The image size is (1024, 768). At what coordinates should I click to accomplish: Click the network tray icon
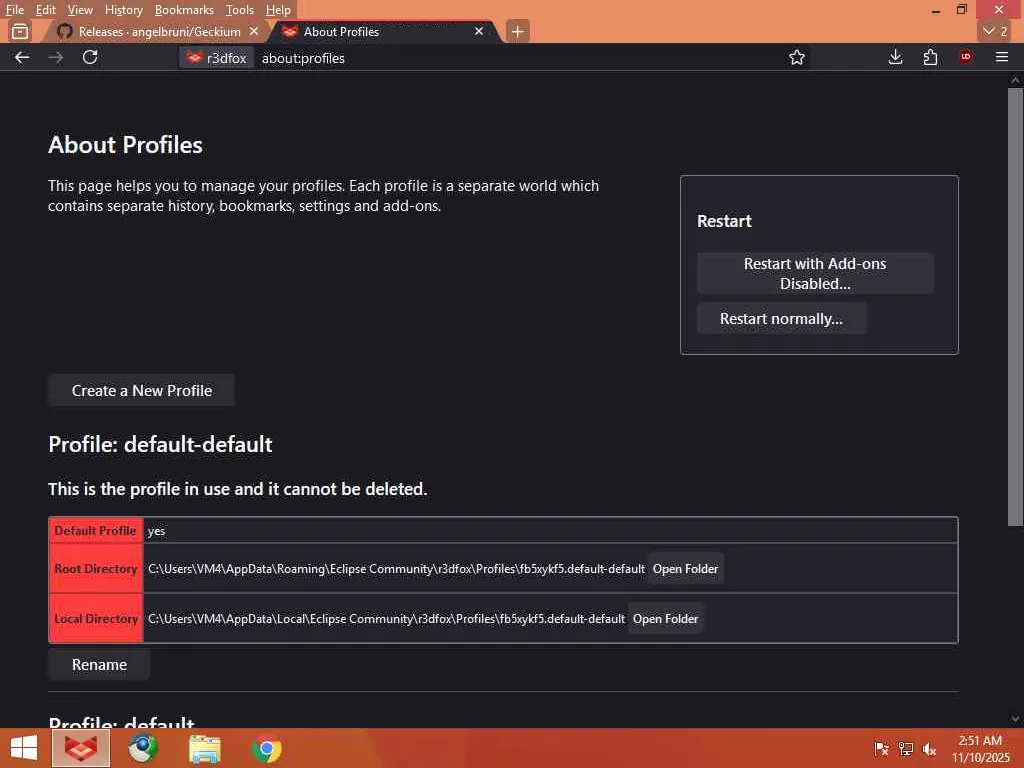coord(905,748)
